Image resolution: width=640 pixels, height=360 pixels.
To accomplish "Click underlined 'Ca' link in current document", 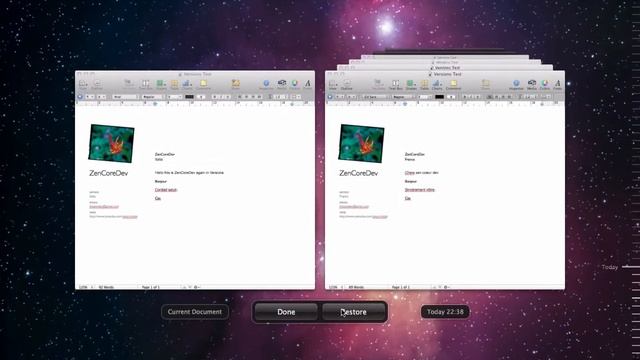I will tap(158, 198).
